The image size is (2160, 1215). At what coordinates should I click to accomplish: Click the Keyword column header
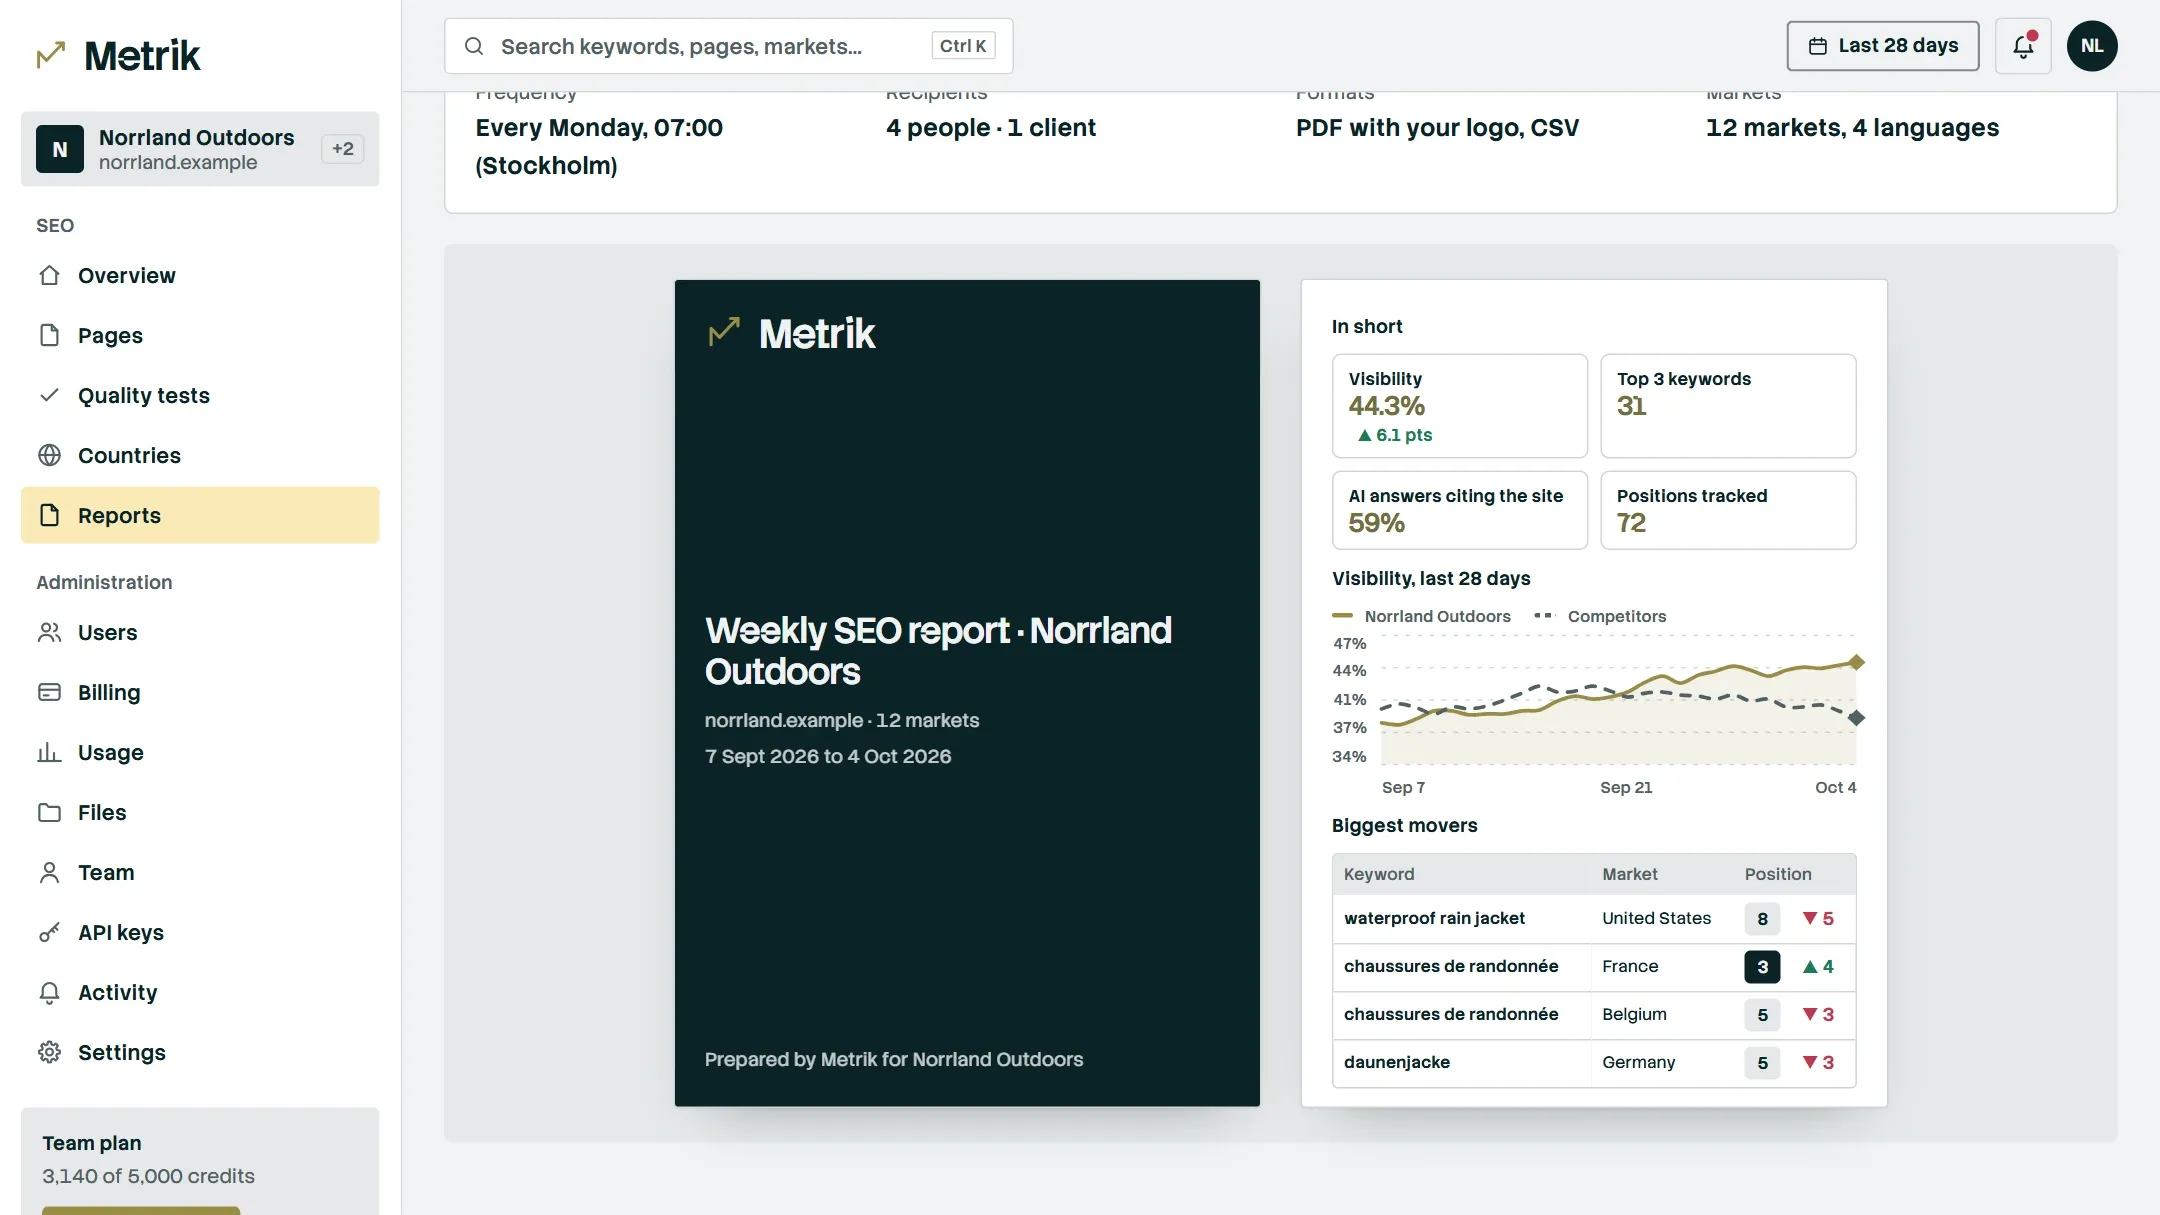point(1379,874)
